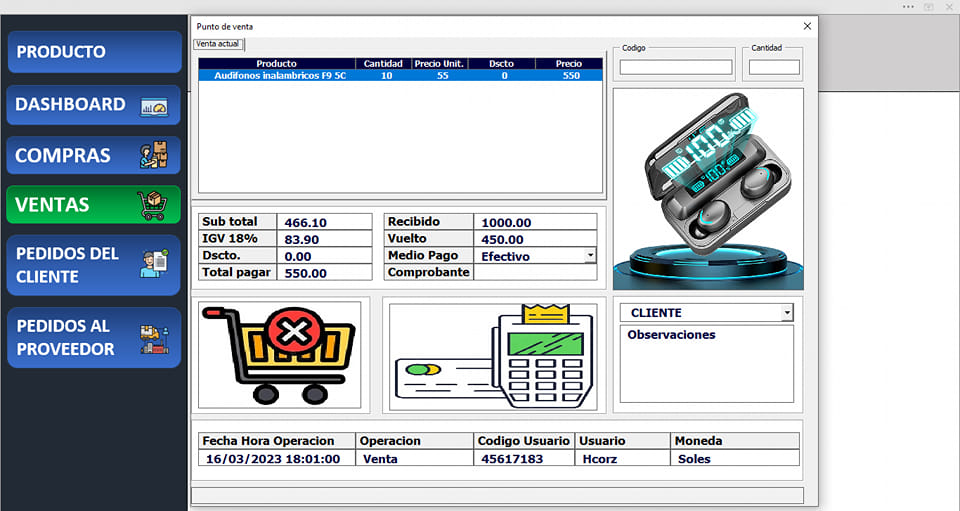960x511 pixels.
Task: Click the row price cell 550
Action: pyautogui.click(x=571, y=76)
